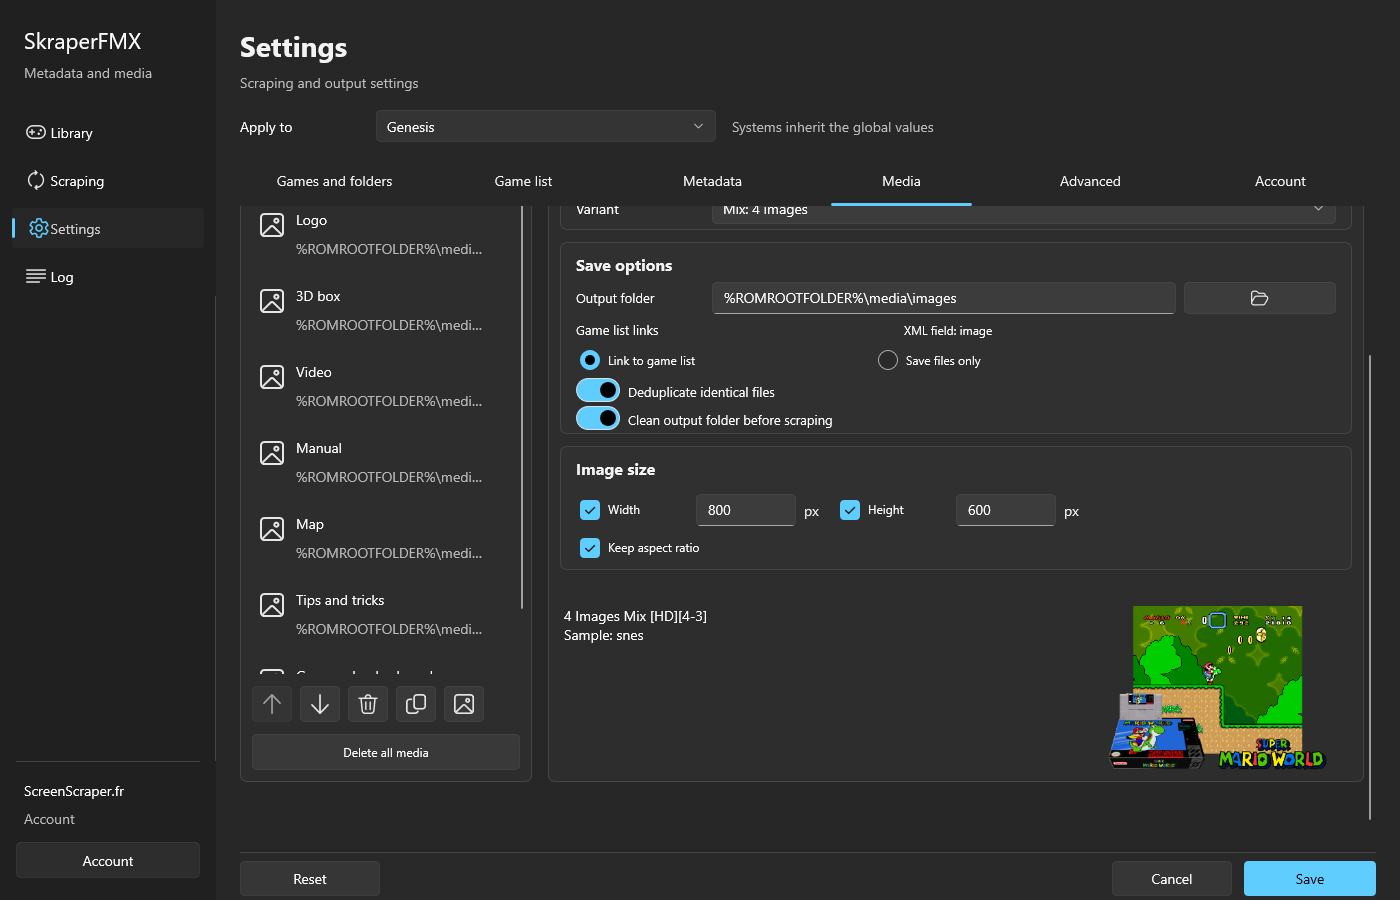The image size is (1400, 900).
Task: Switch to Games and folders tab
Action: (x=334, y=181)
